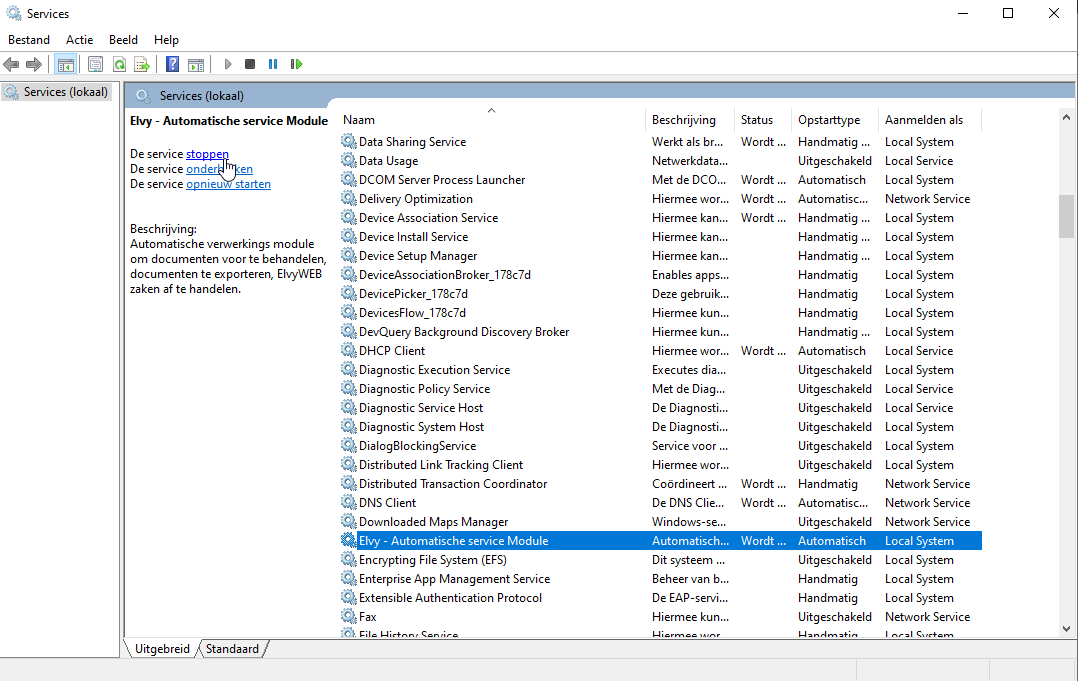Switch to the Uitgebreid tab
The width and height of the screenshot is (1078, 681).
click(162, 649)
